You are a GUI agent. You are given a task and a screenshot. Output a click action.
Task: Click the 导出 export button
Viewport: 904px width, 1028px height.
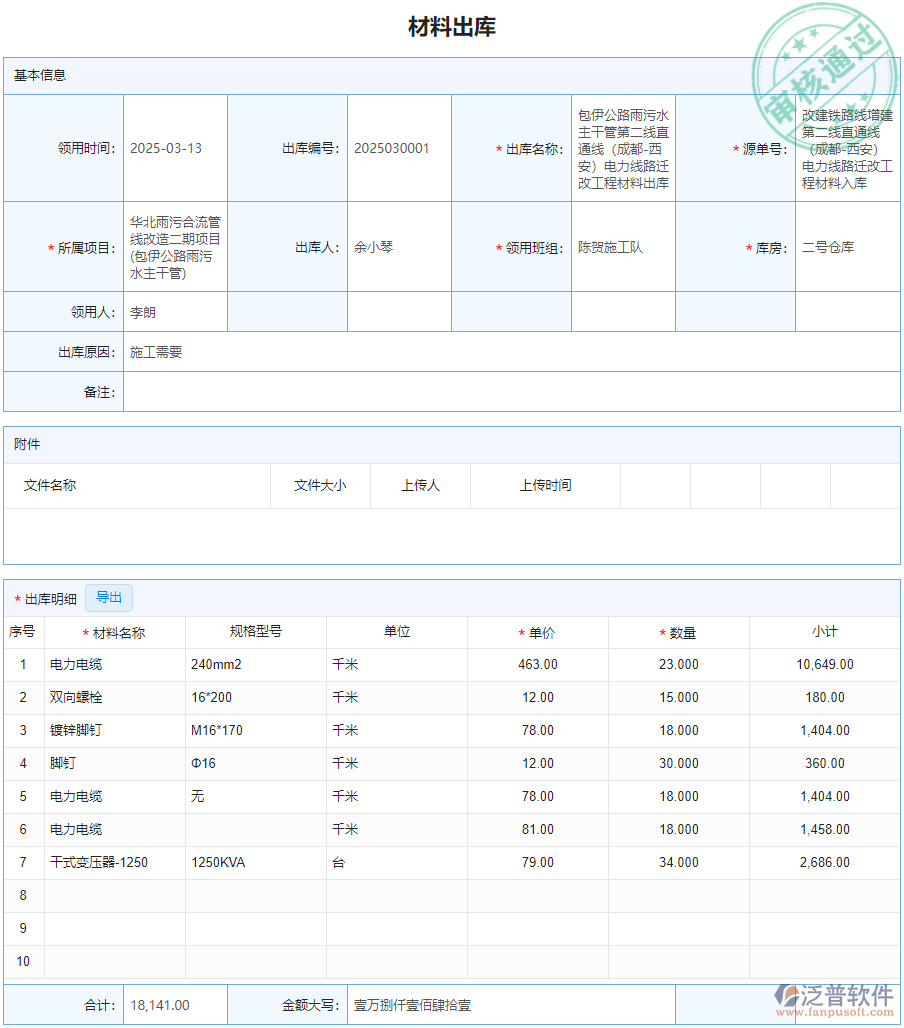[x=109, y=597]
